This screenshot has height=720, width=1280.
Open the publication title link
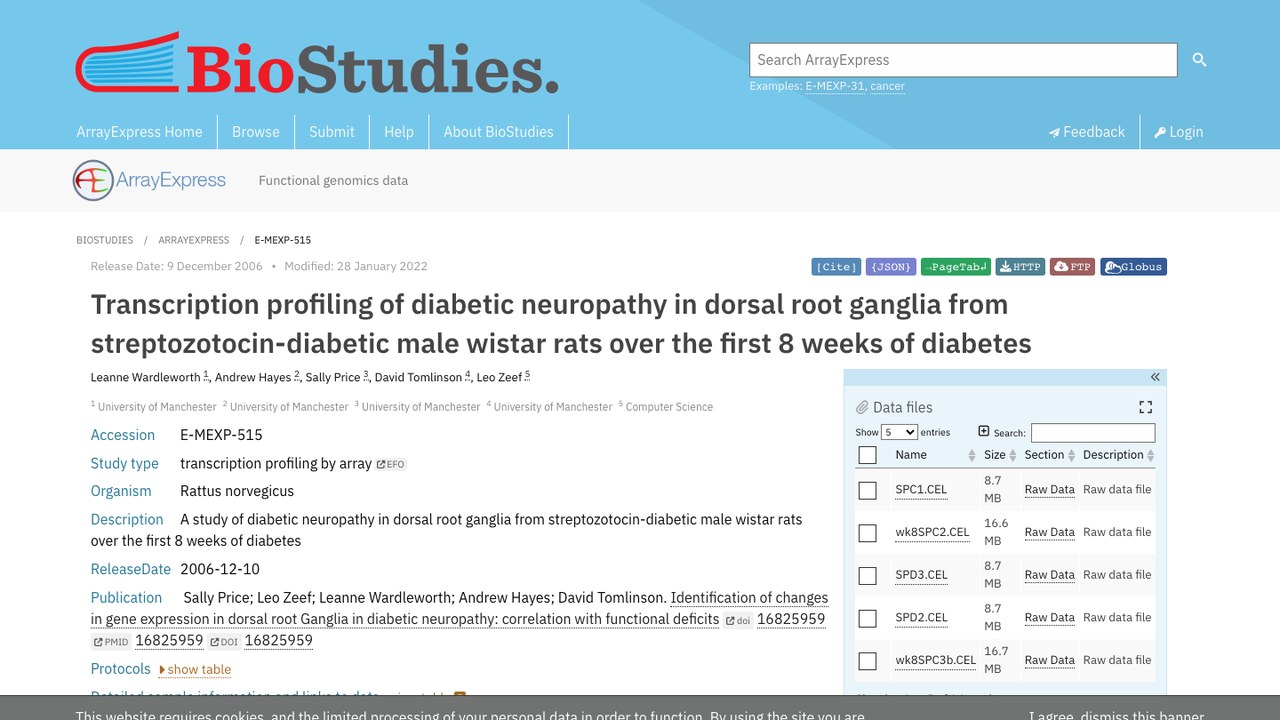click(x=459, y=608)
